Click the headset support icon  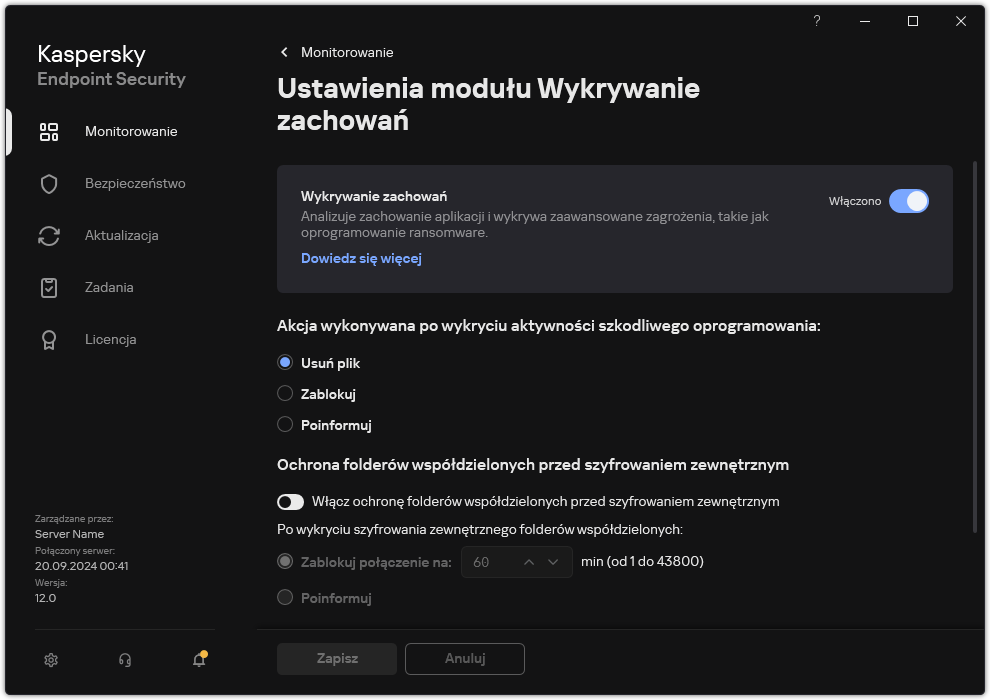click(x=124, y=660)
